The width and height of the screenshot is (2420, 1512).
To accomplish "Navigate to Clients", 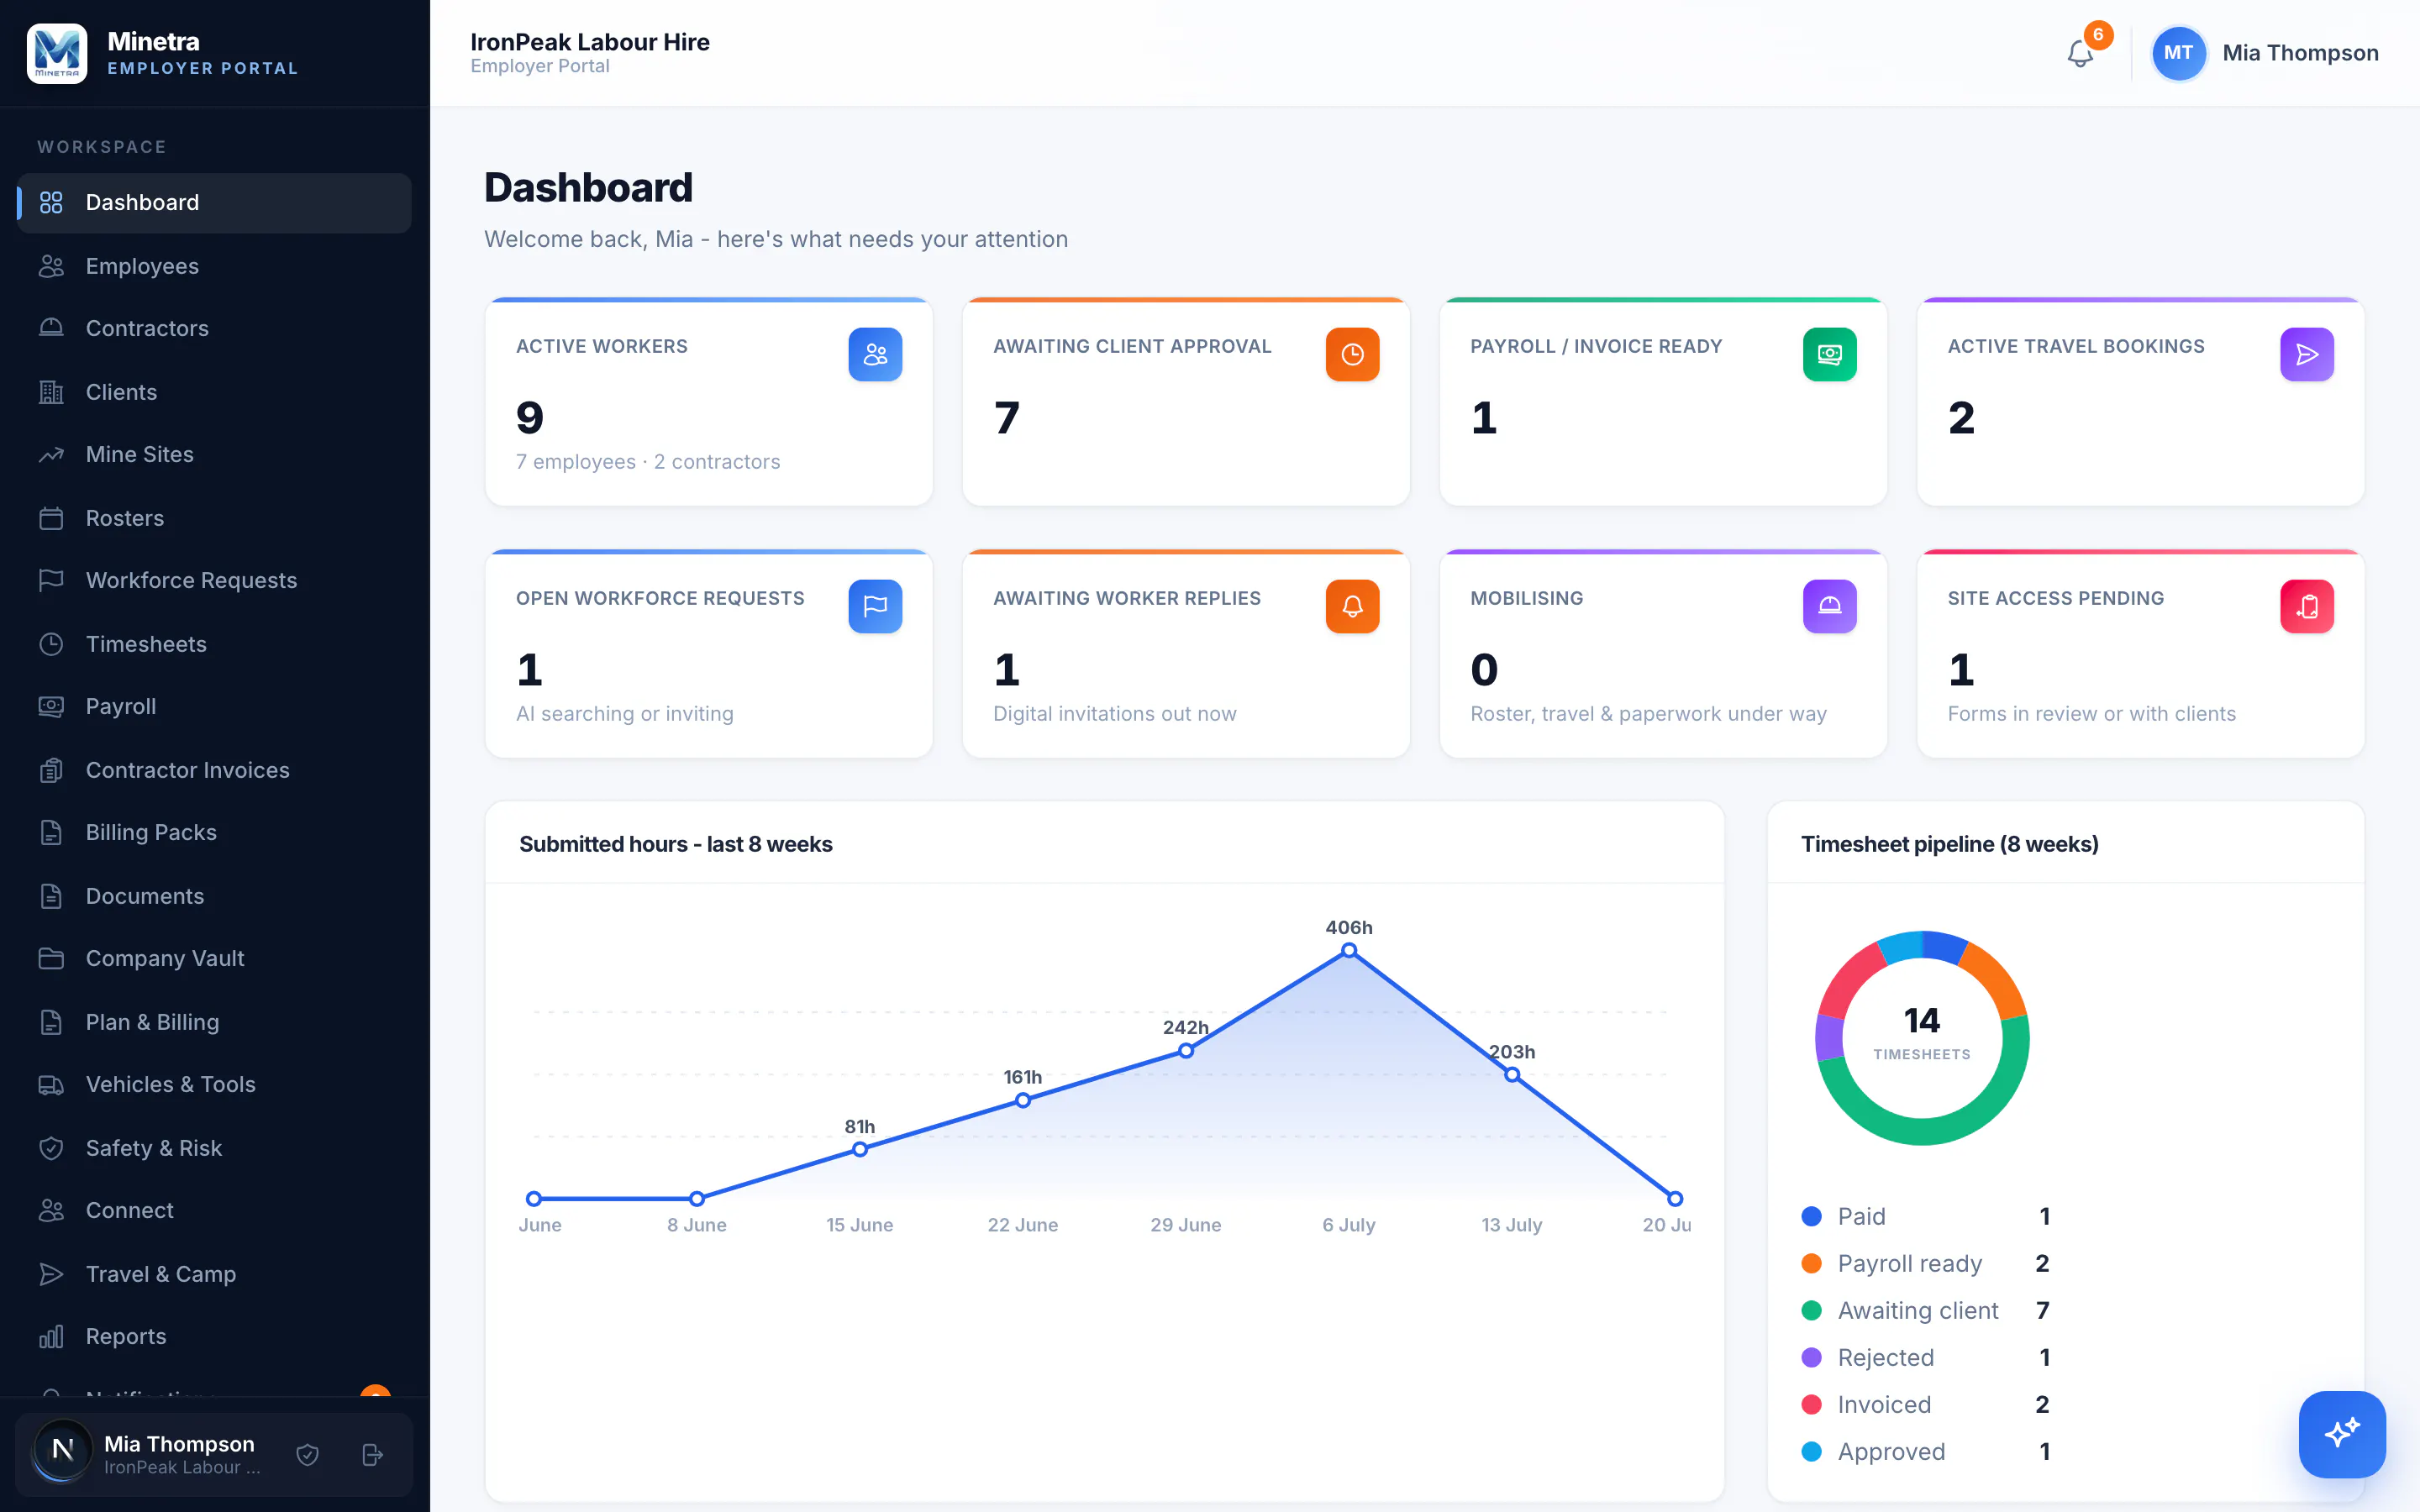I will click(x=214, y=392).
